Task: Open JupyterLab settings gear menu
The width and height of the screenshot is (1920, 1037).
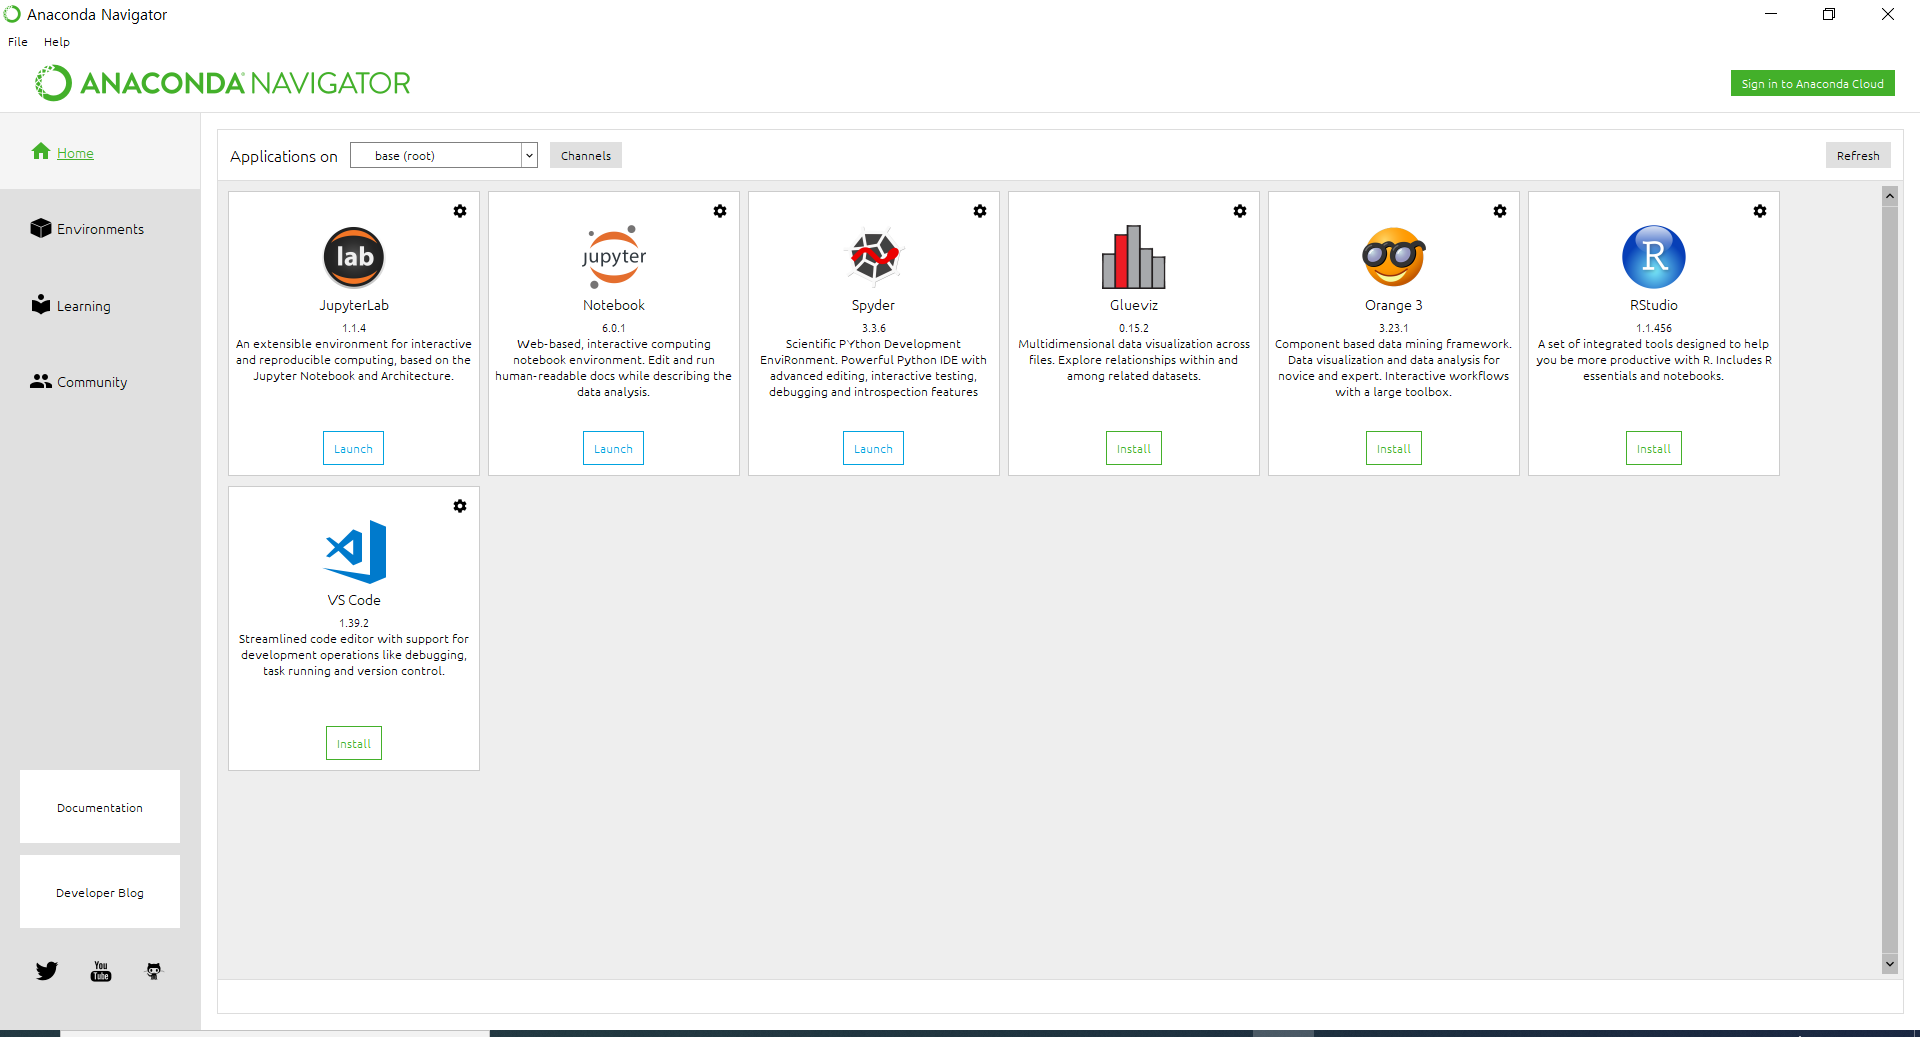Action: click(x=460, y=211)
